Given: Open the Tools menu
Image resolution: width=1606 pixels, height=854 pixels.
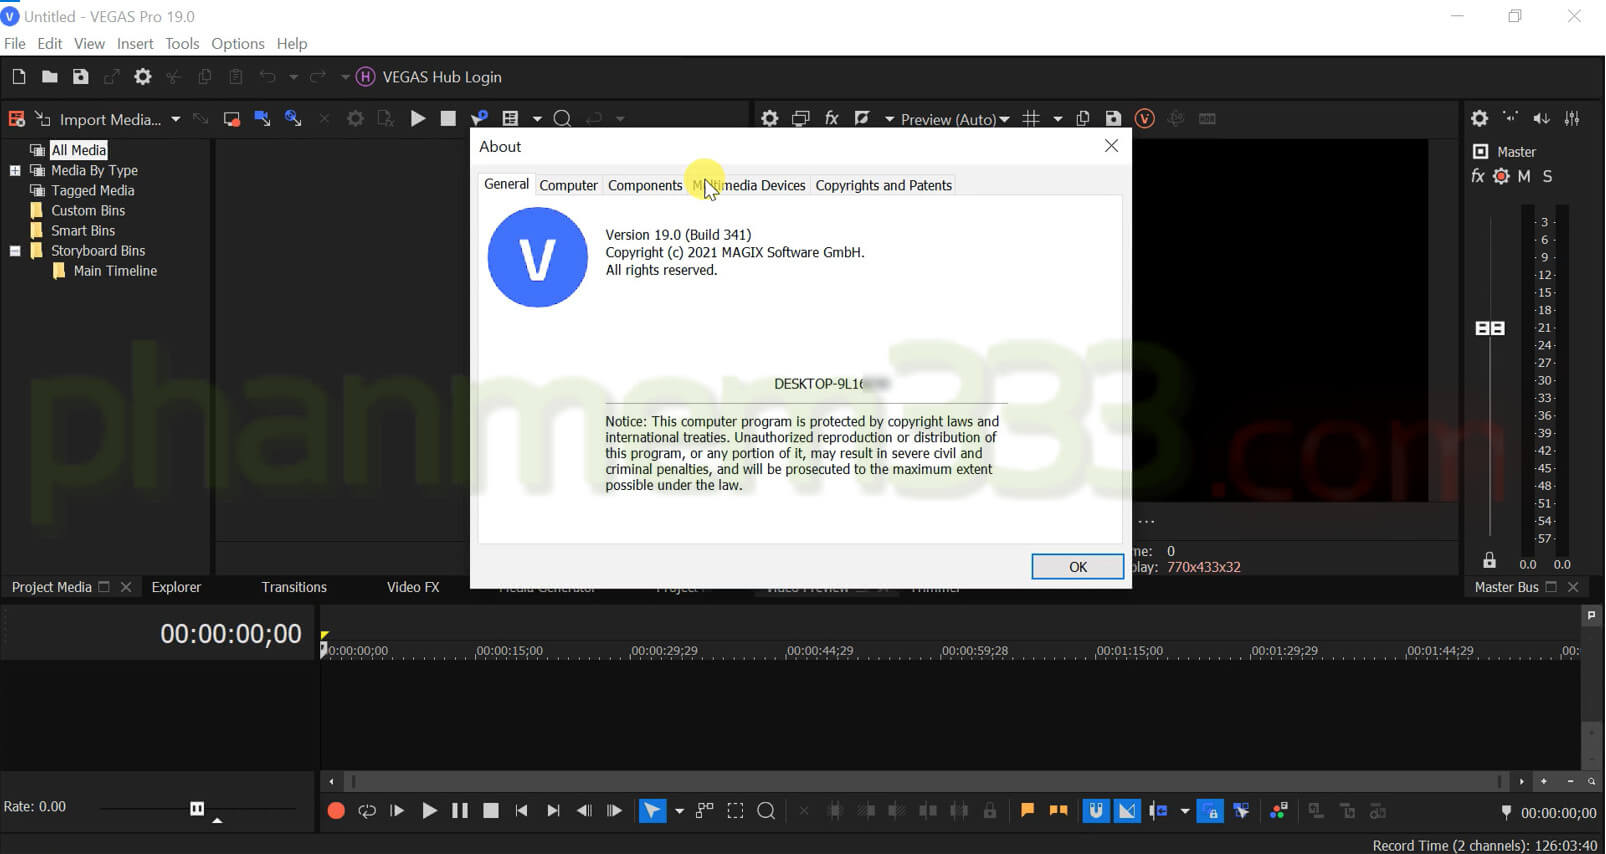Looking at the screenshot, I should tap(182, 44).
